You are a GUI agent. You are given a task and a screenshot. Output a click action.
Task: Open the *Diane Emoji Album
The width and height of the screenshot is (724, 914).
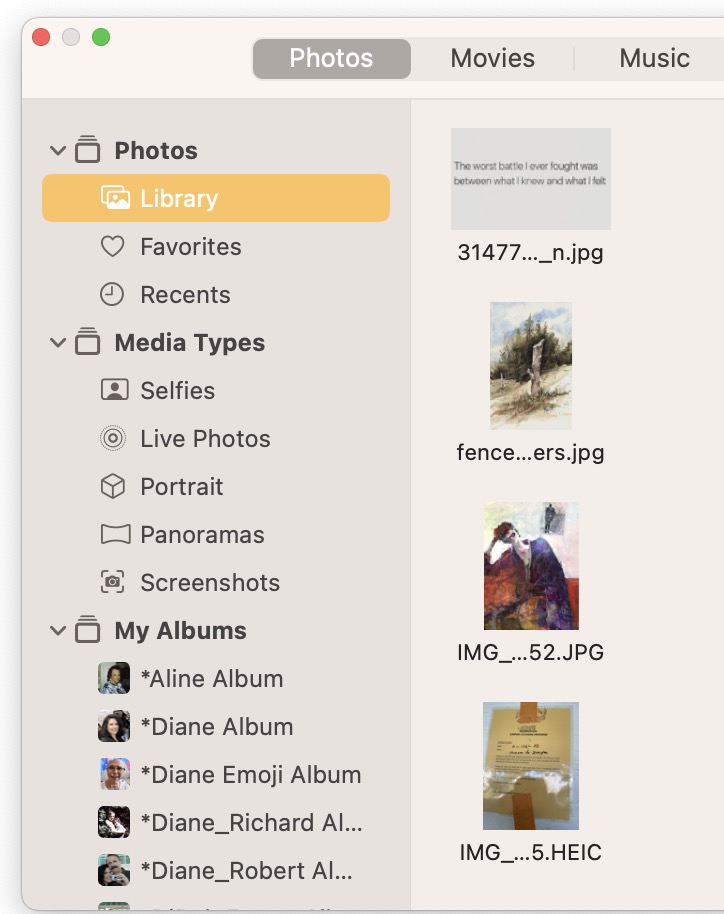pyautogui.click(x=251, y=774)
